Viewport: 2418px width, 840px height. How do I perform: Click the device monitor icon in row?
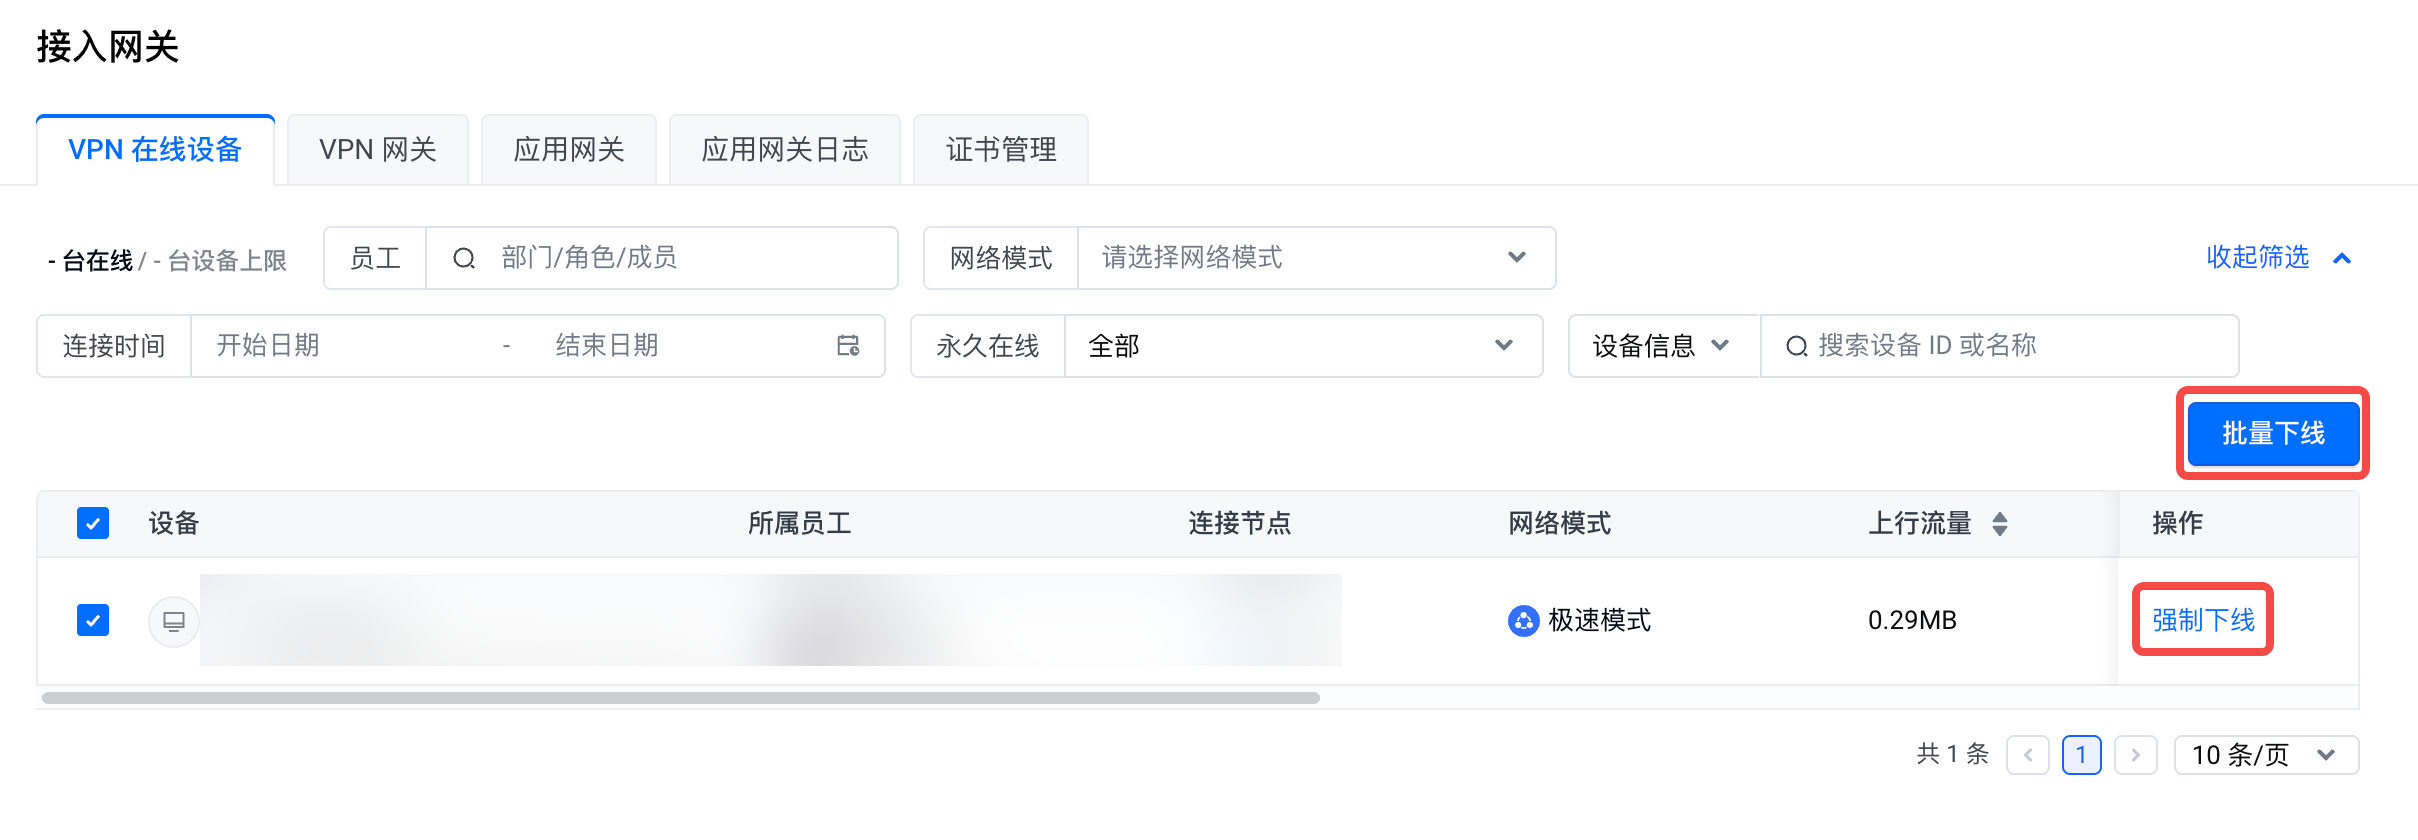point(174,621)
